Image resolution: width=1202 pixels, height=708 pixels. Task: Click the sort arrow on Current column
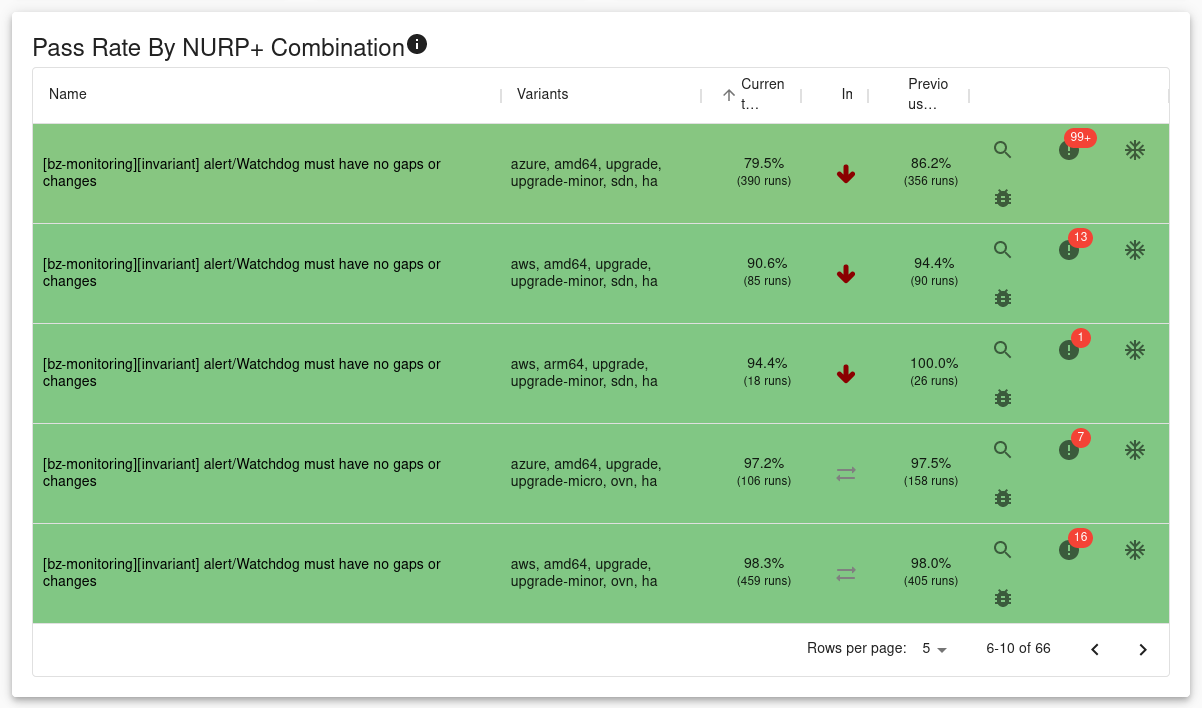click(x=729, y=95)
